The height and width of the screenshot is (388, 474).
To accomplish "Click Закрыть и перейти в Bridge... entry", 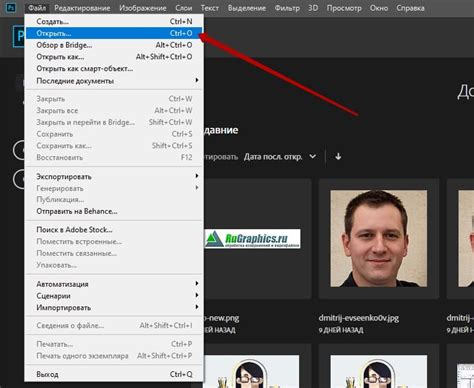I will tap(114, 122).
